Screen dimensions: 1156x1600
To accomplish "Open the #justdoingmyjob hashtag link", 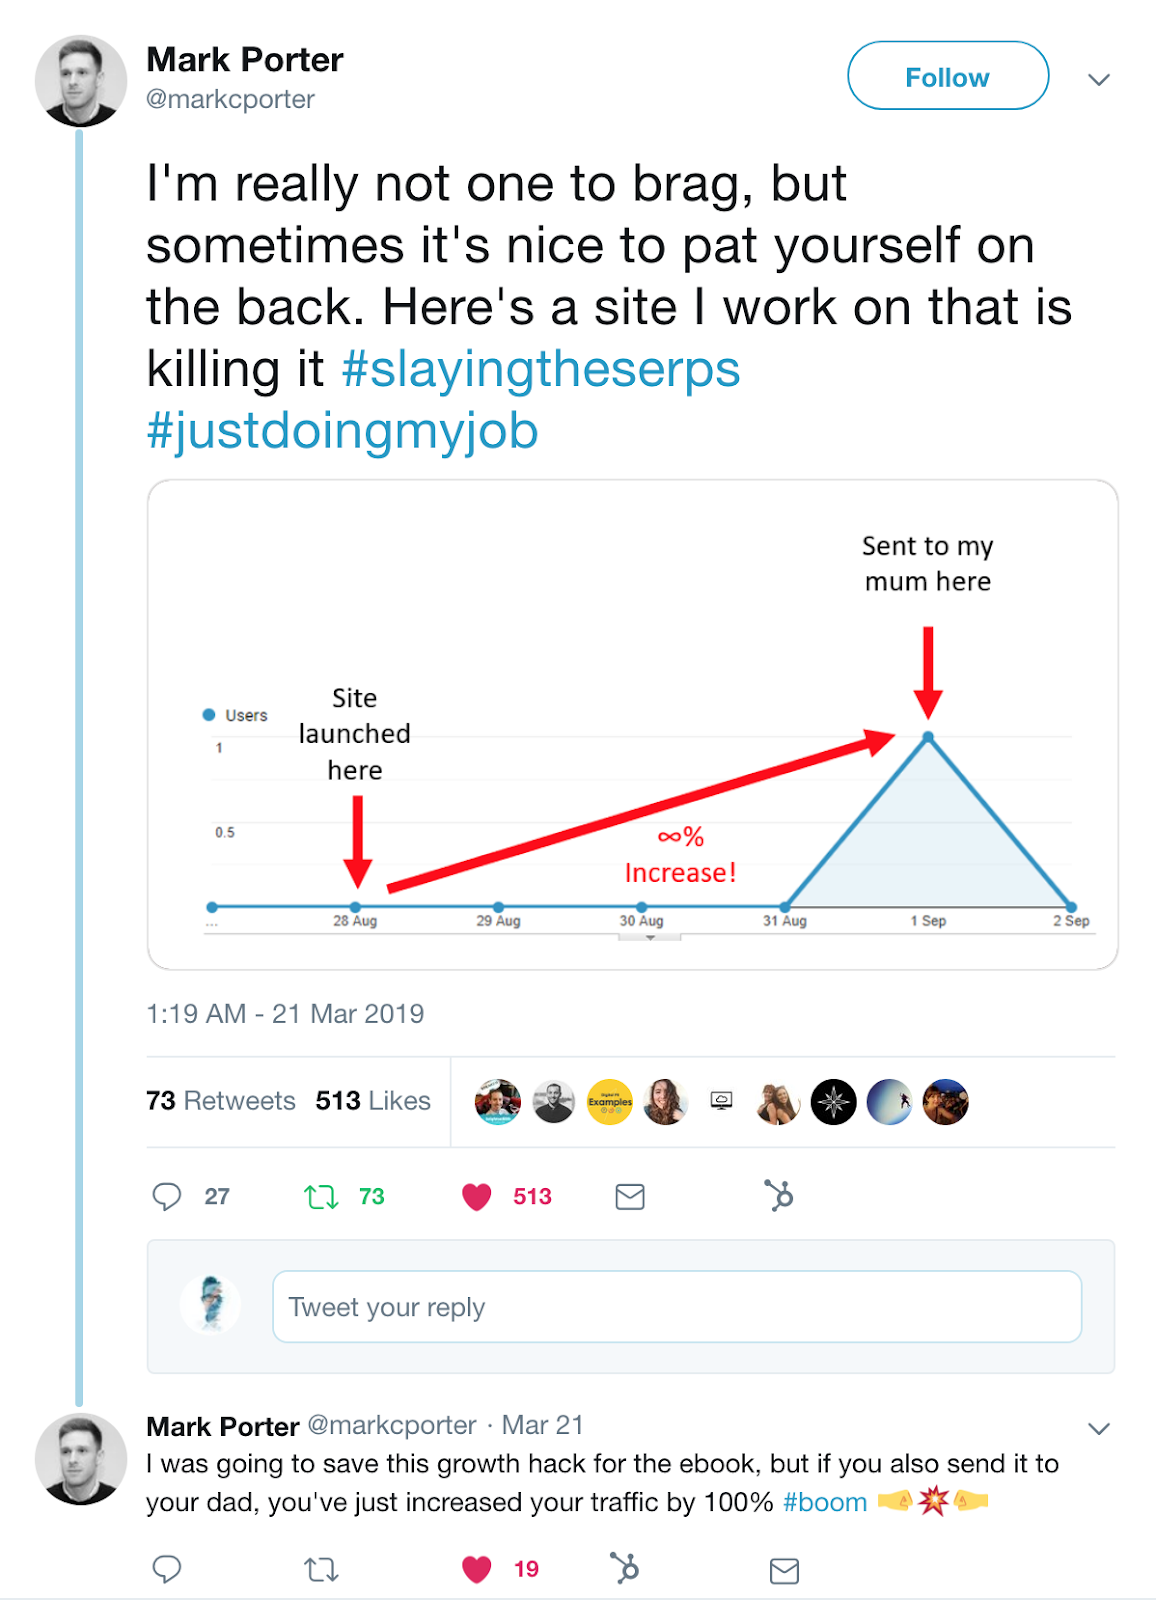I will 342,431.
